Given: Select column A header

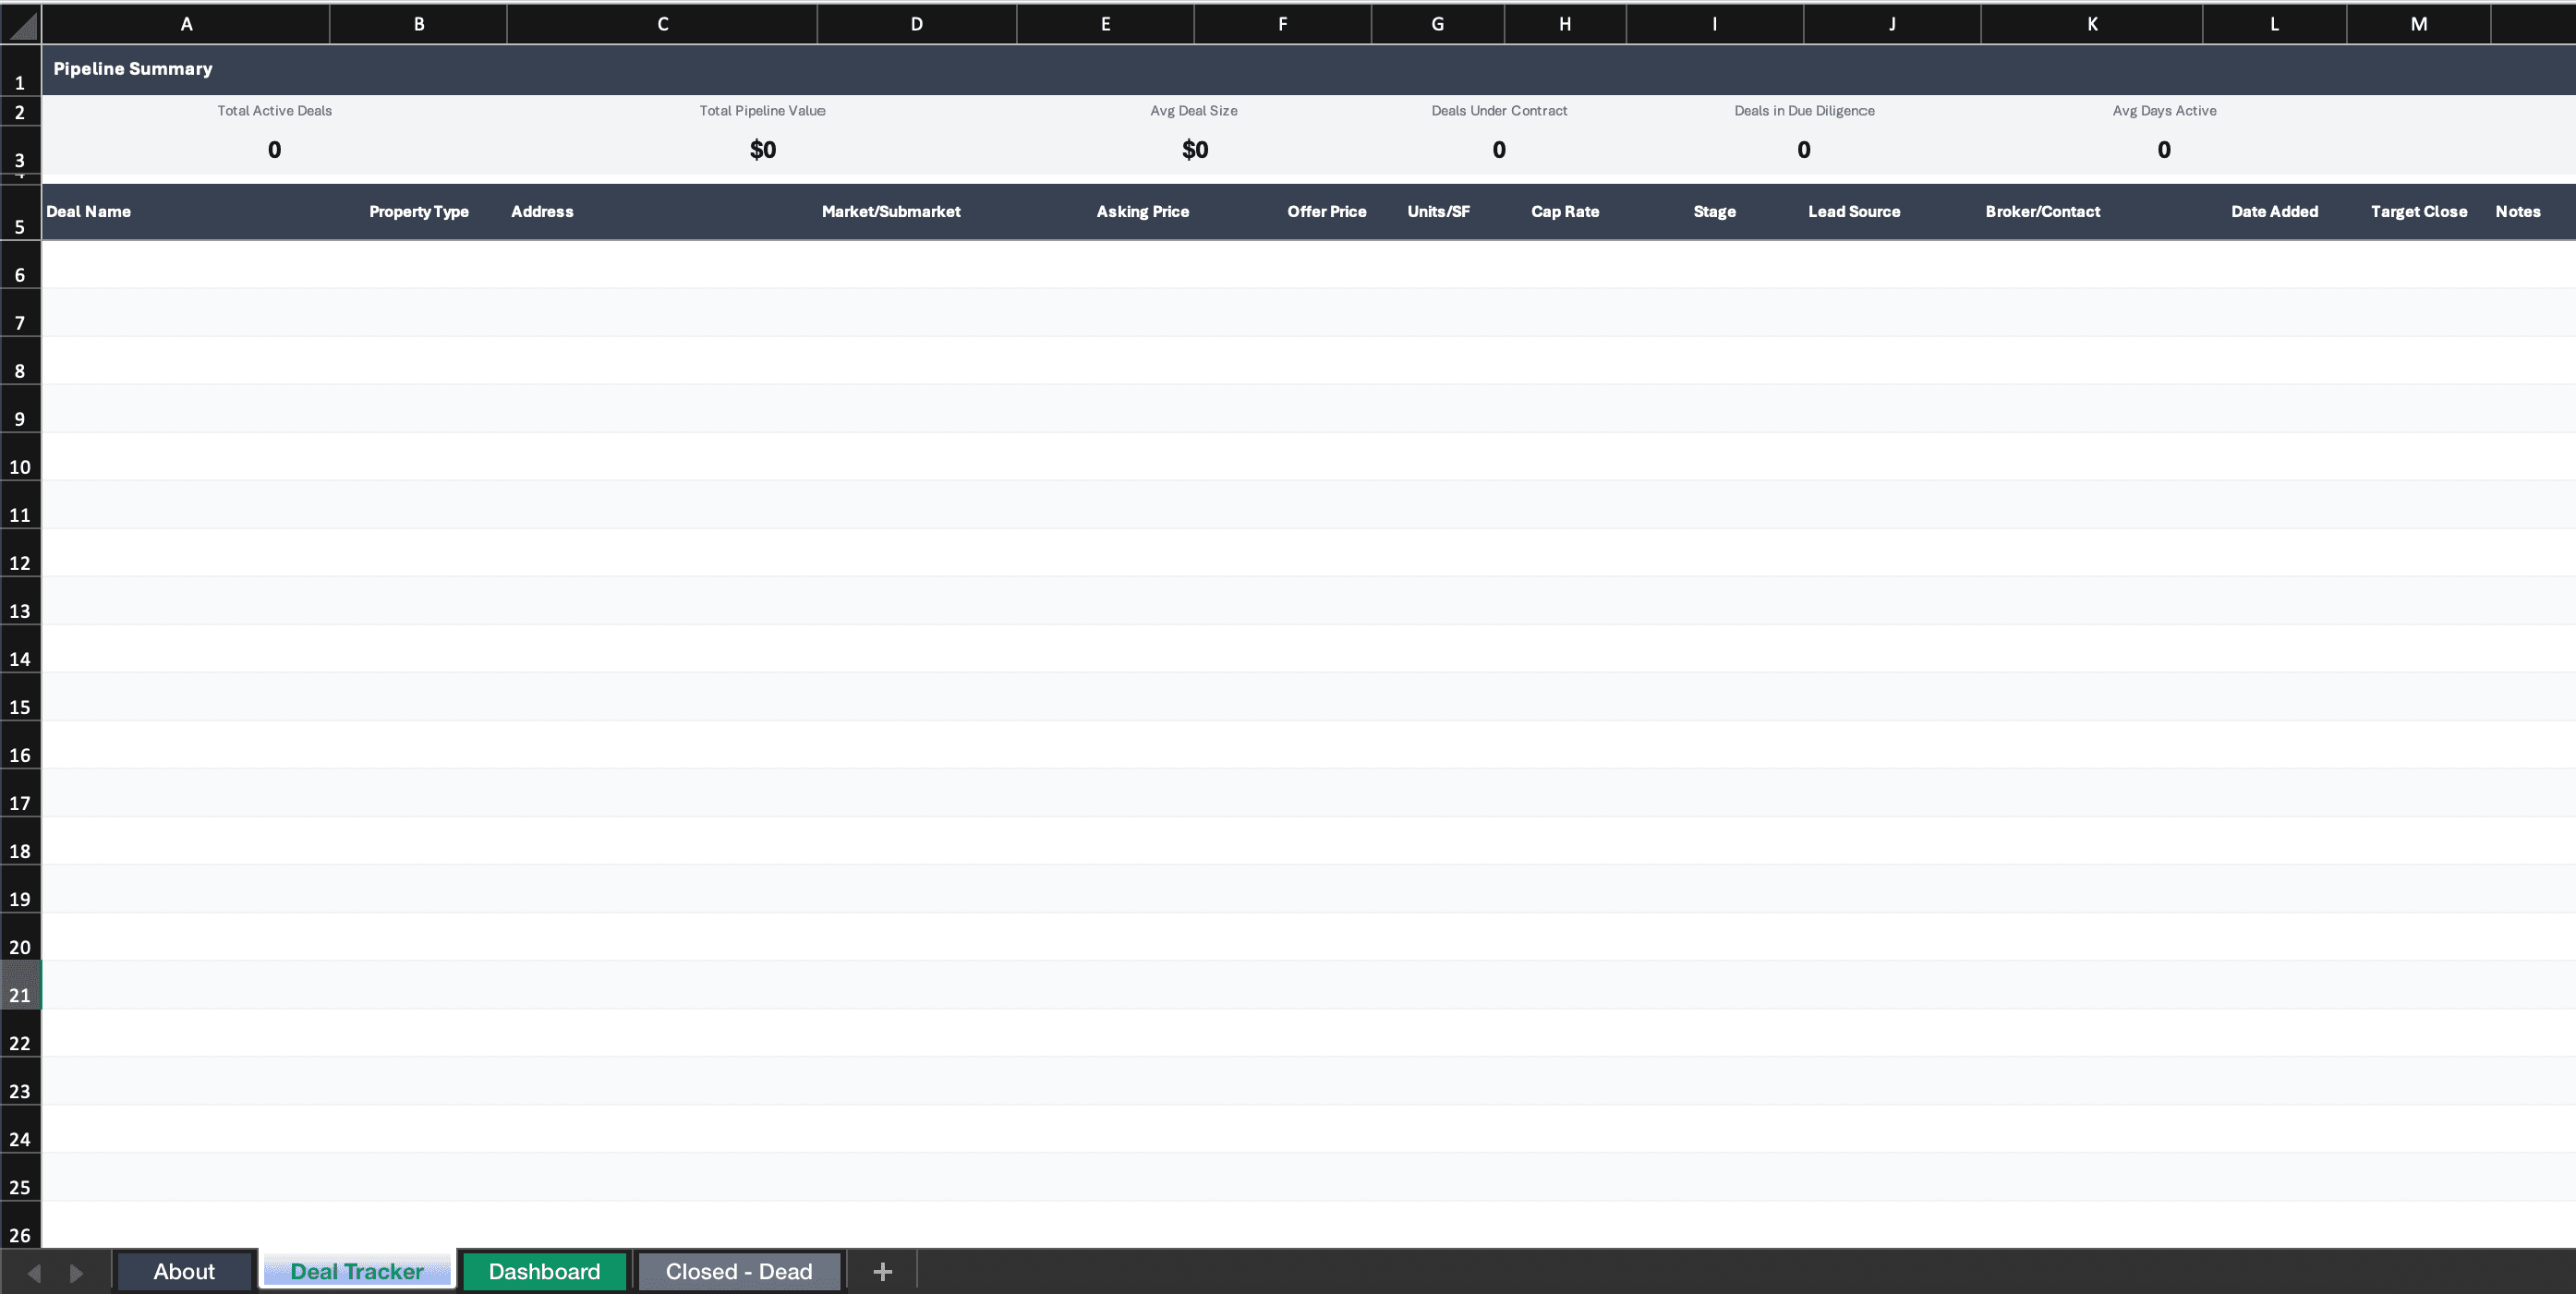Looking at the screenshot, I should point(186,24).
